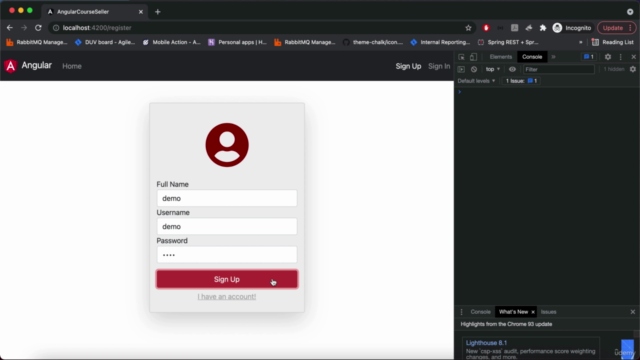Click the '1 hidden' messages text

pos(614,69)
